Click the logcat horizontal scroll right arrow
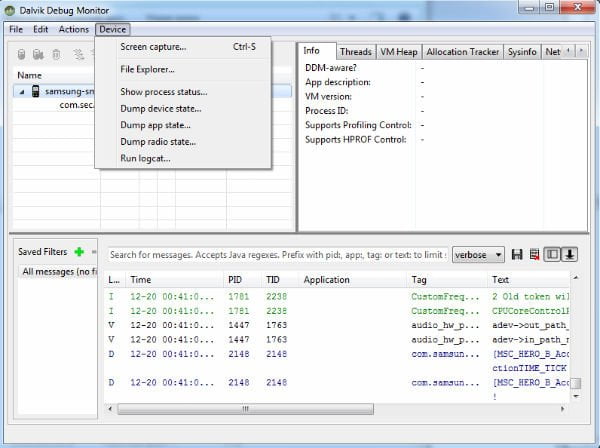Viewport: 600px width, 448px height. pyautogui.click(x=562, y=409)
